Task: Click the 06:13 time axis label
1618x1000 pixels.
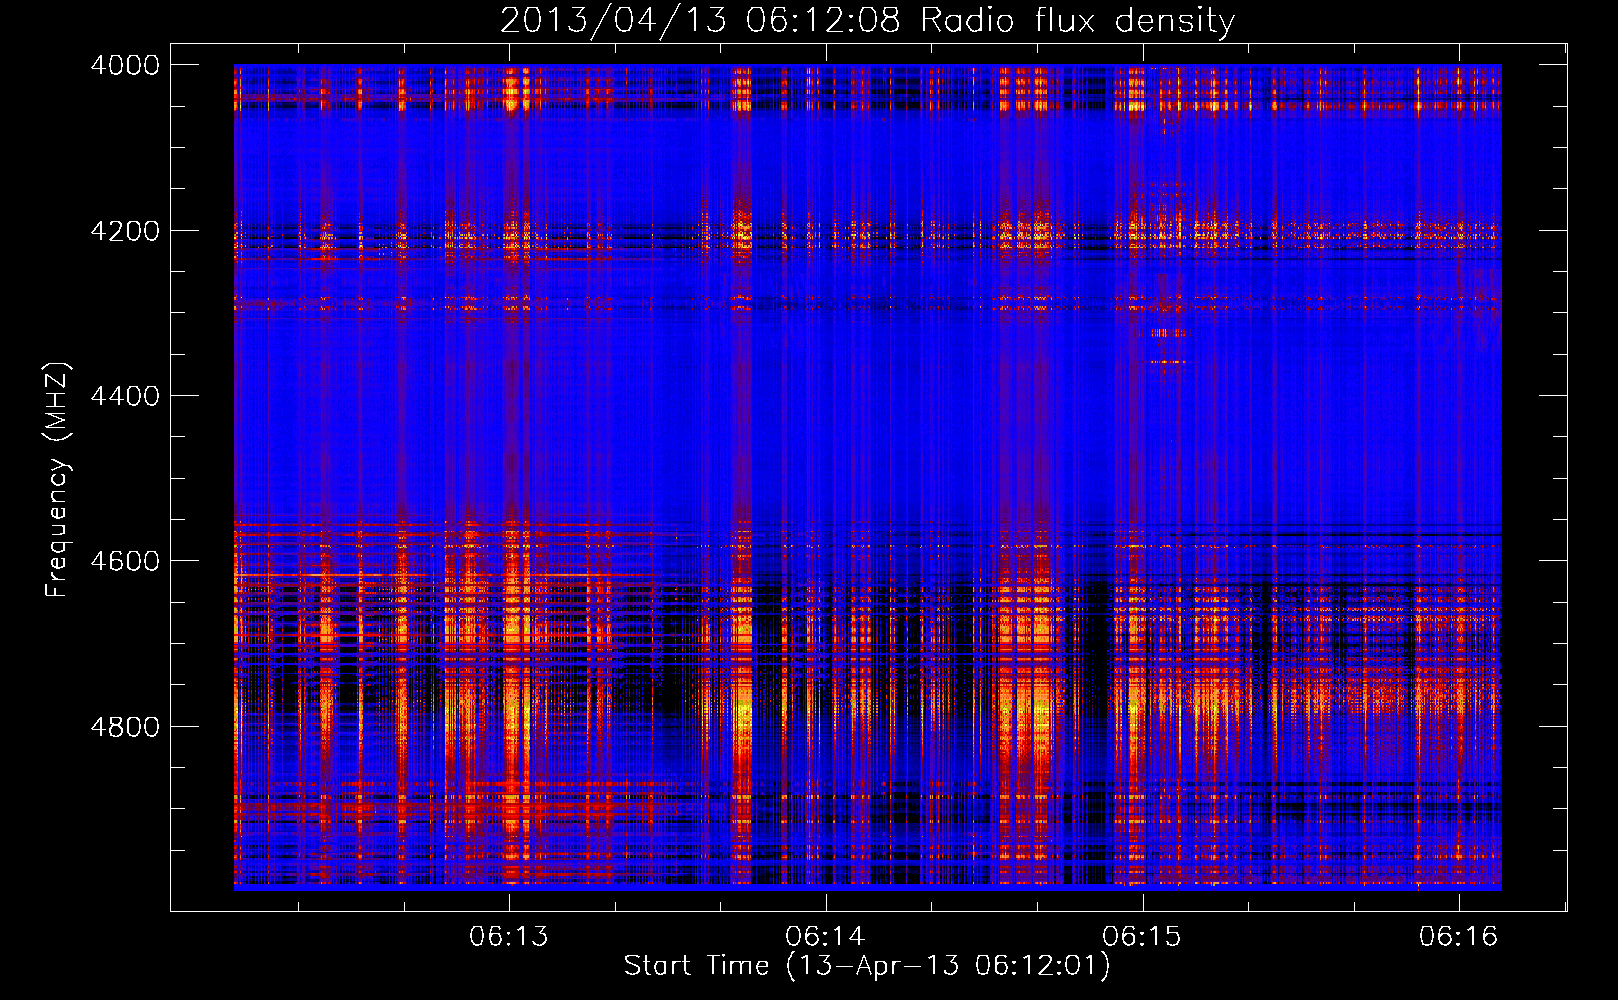Action: click(x=509, y=936)
